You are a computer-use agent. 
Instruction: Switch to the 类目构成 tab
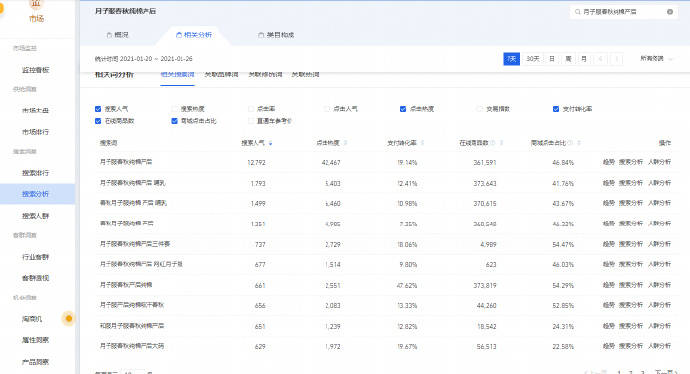coord(276,35)
